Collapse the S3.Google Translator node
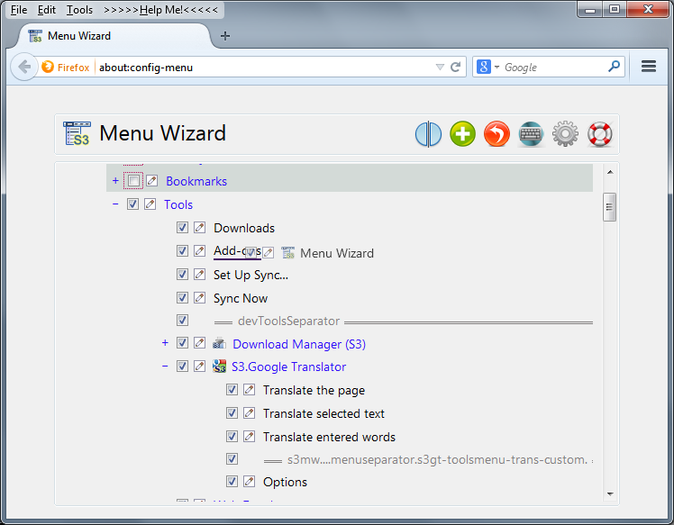The width and height of the screenshot is (674, 525). 165,366
